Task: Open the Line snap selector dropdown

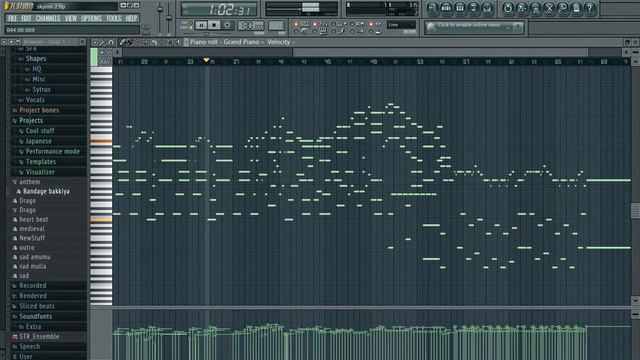Action: coord(401,25)
